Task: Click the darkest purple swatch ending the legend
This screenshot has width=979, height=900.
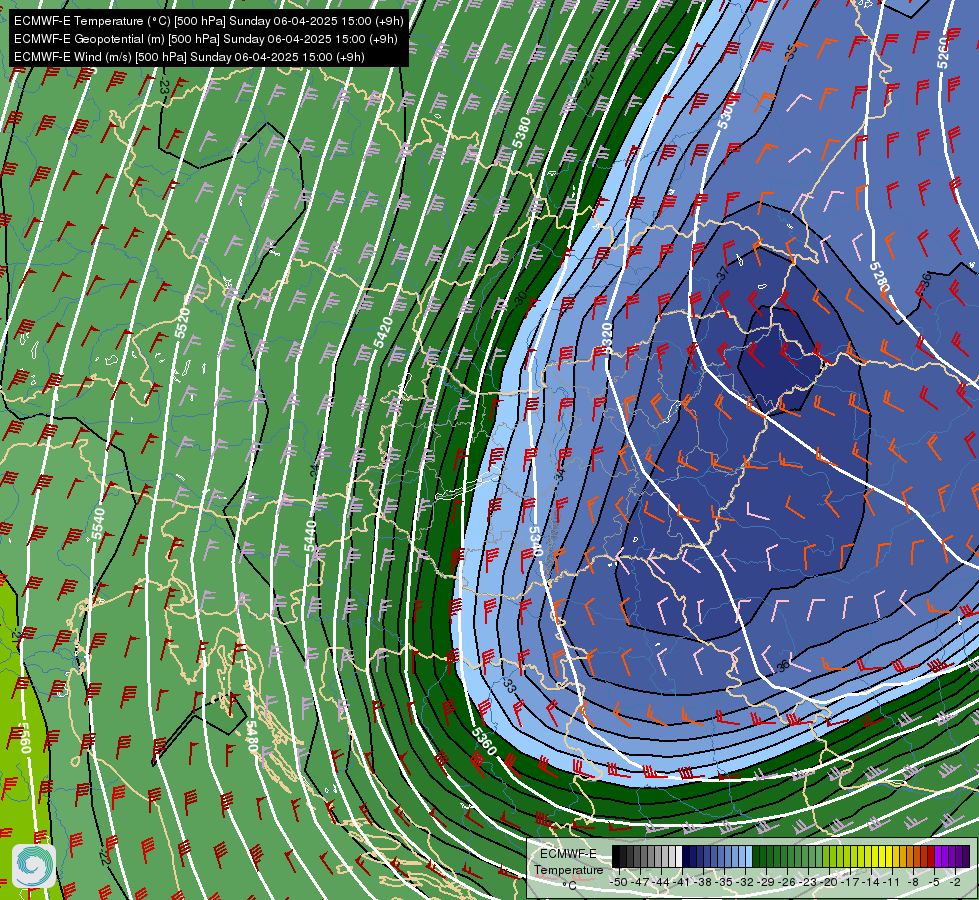Action: point(965,856)
